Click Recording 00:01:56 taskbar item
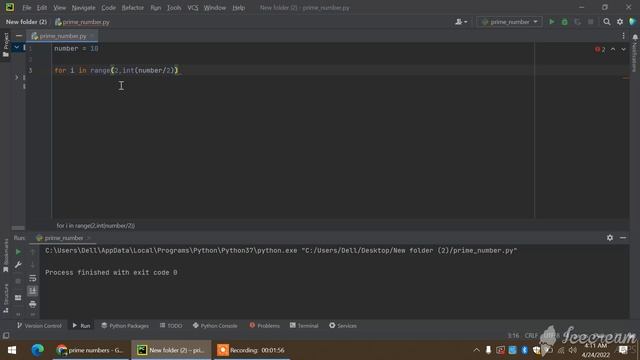 pyautogui.click(x=252, y=350)
